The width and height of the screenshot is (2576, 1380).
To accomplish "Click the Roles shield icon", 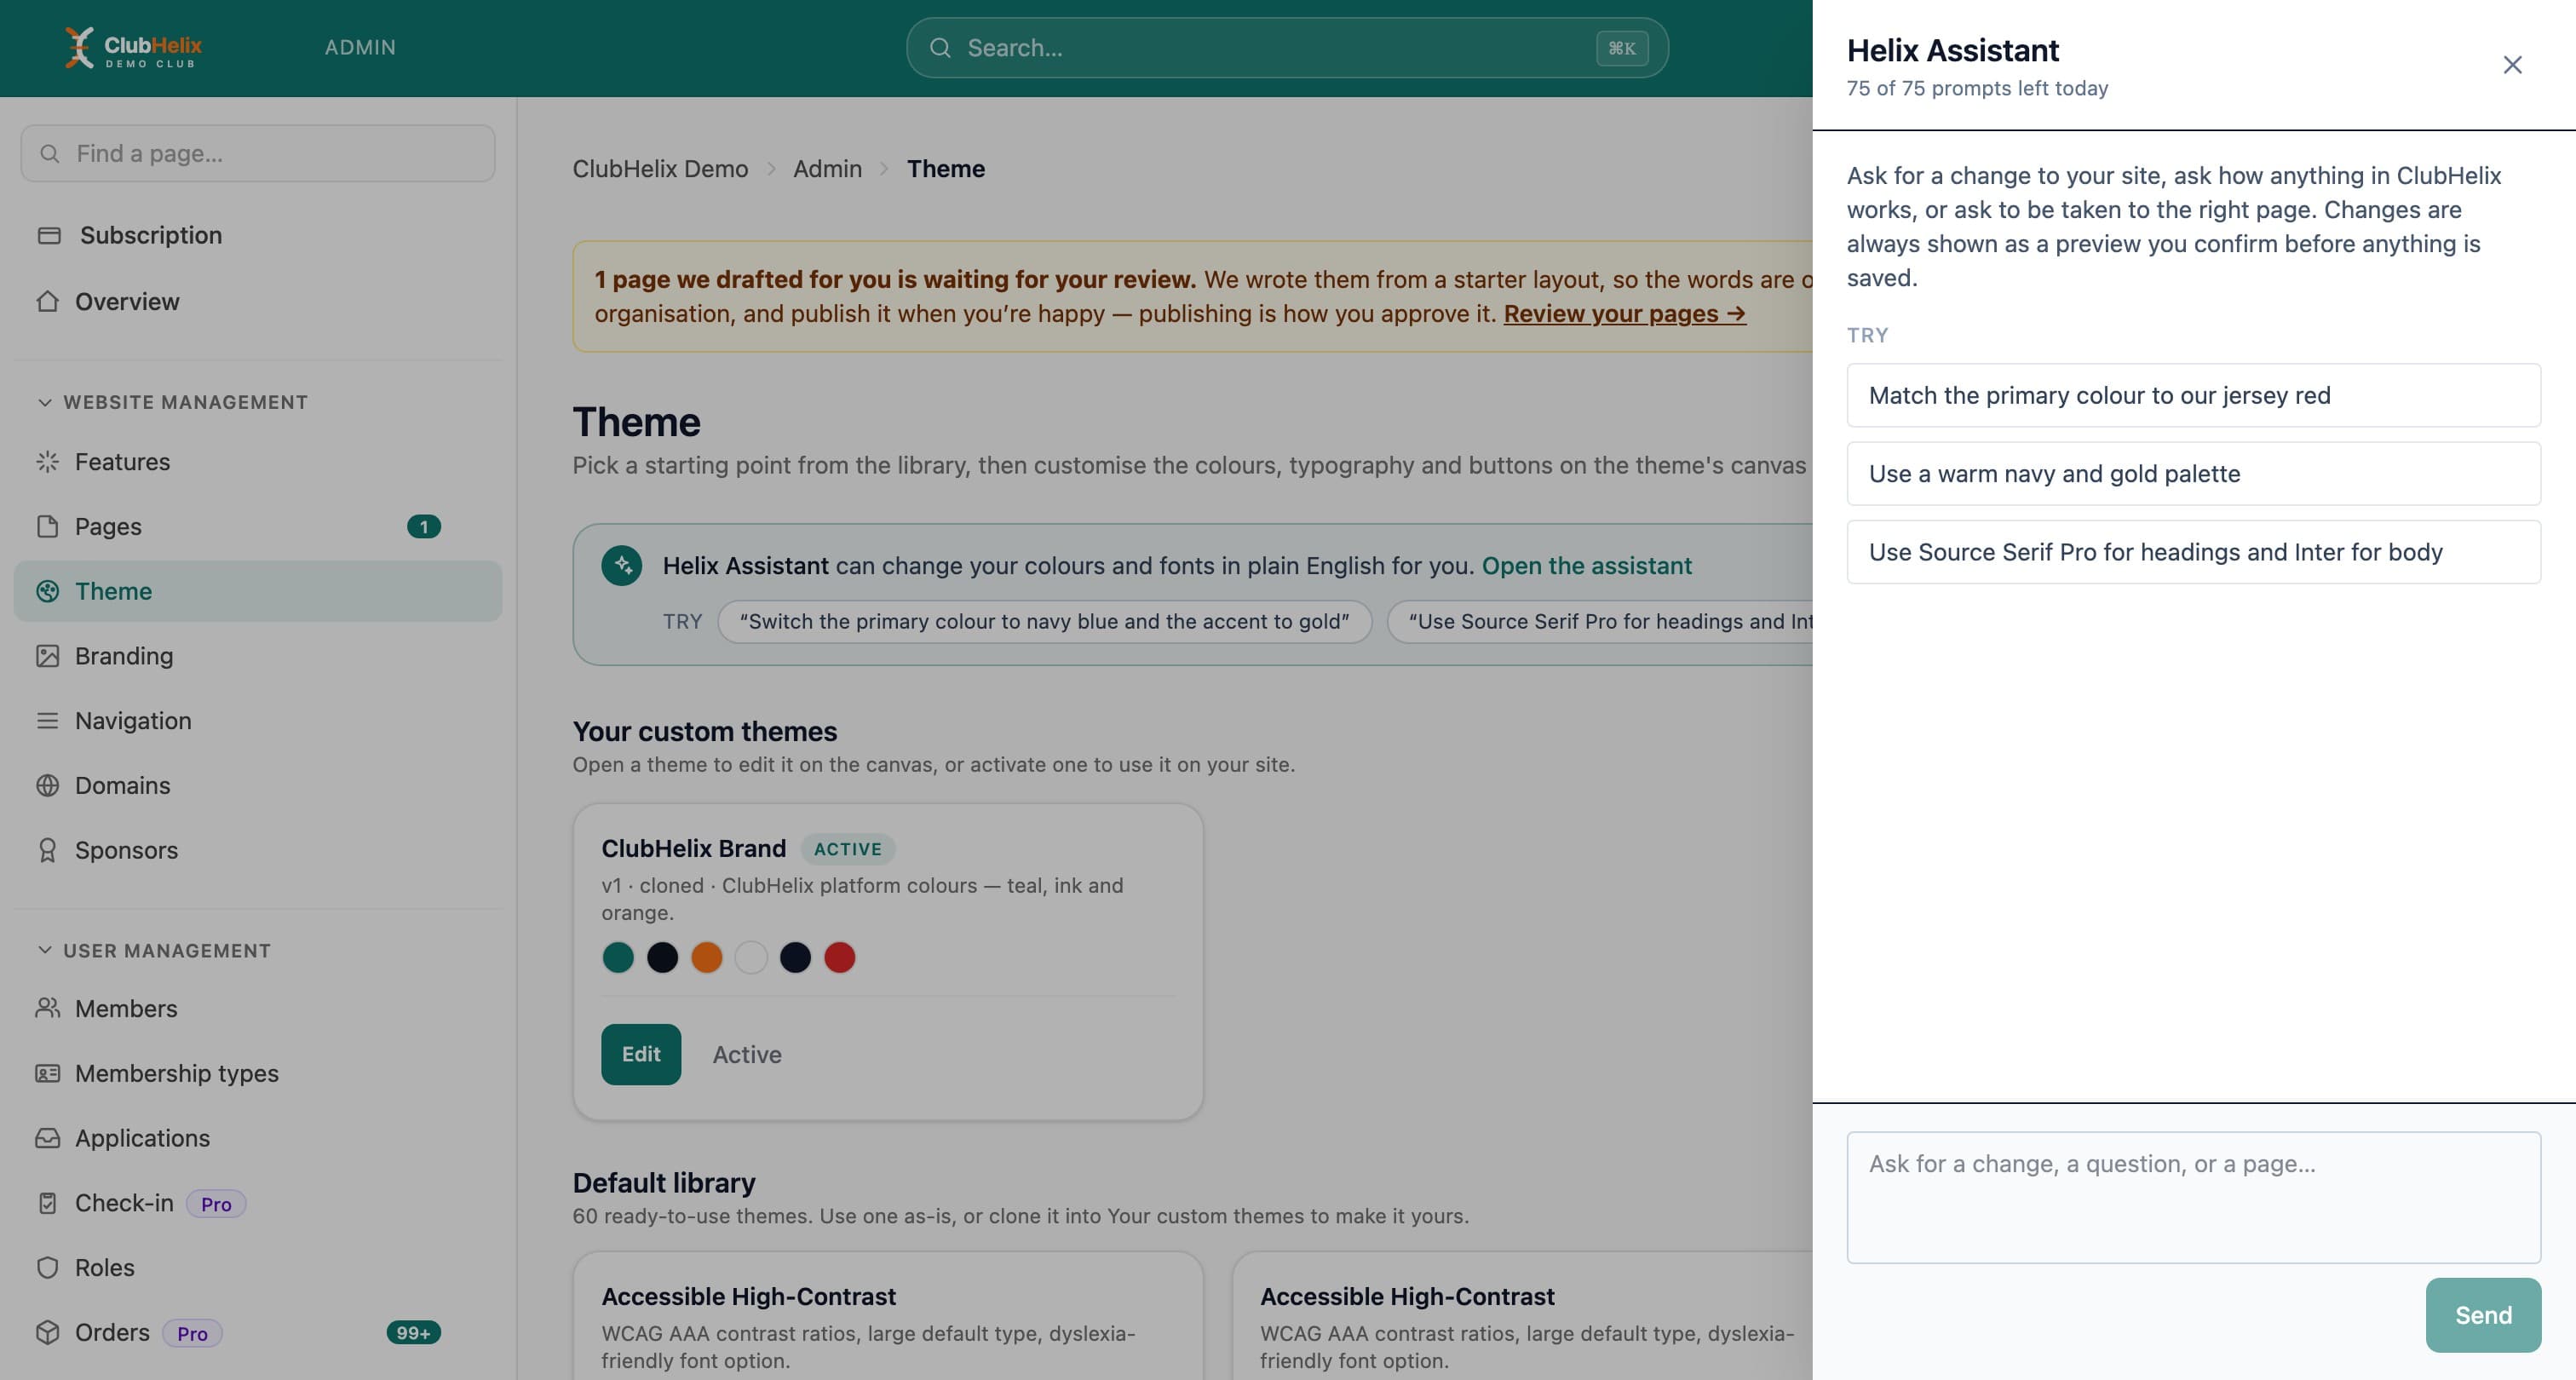I will click(x=47, y=1267).
